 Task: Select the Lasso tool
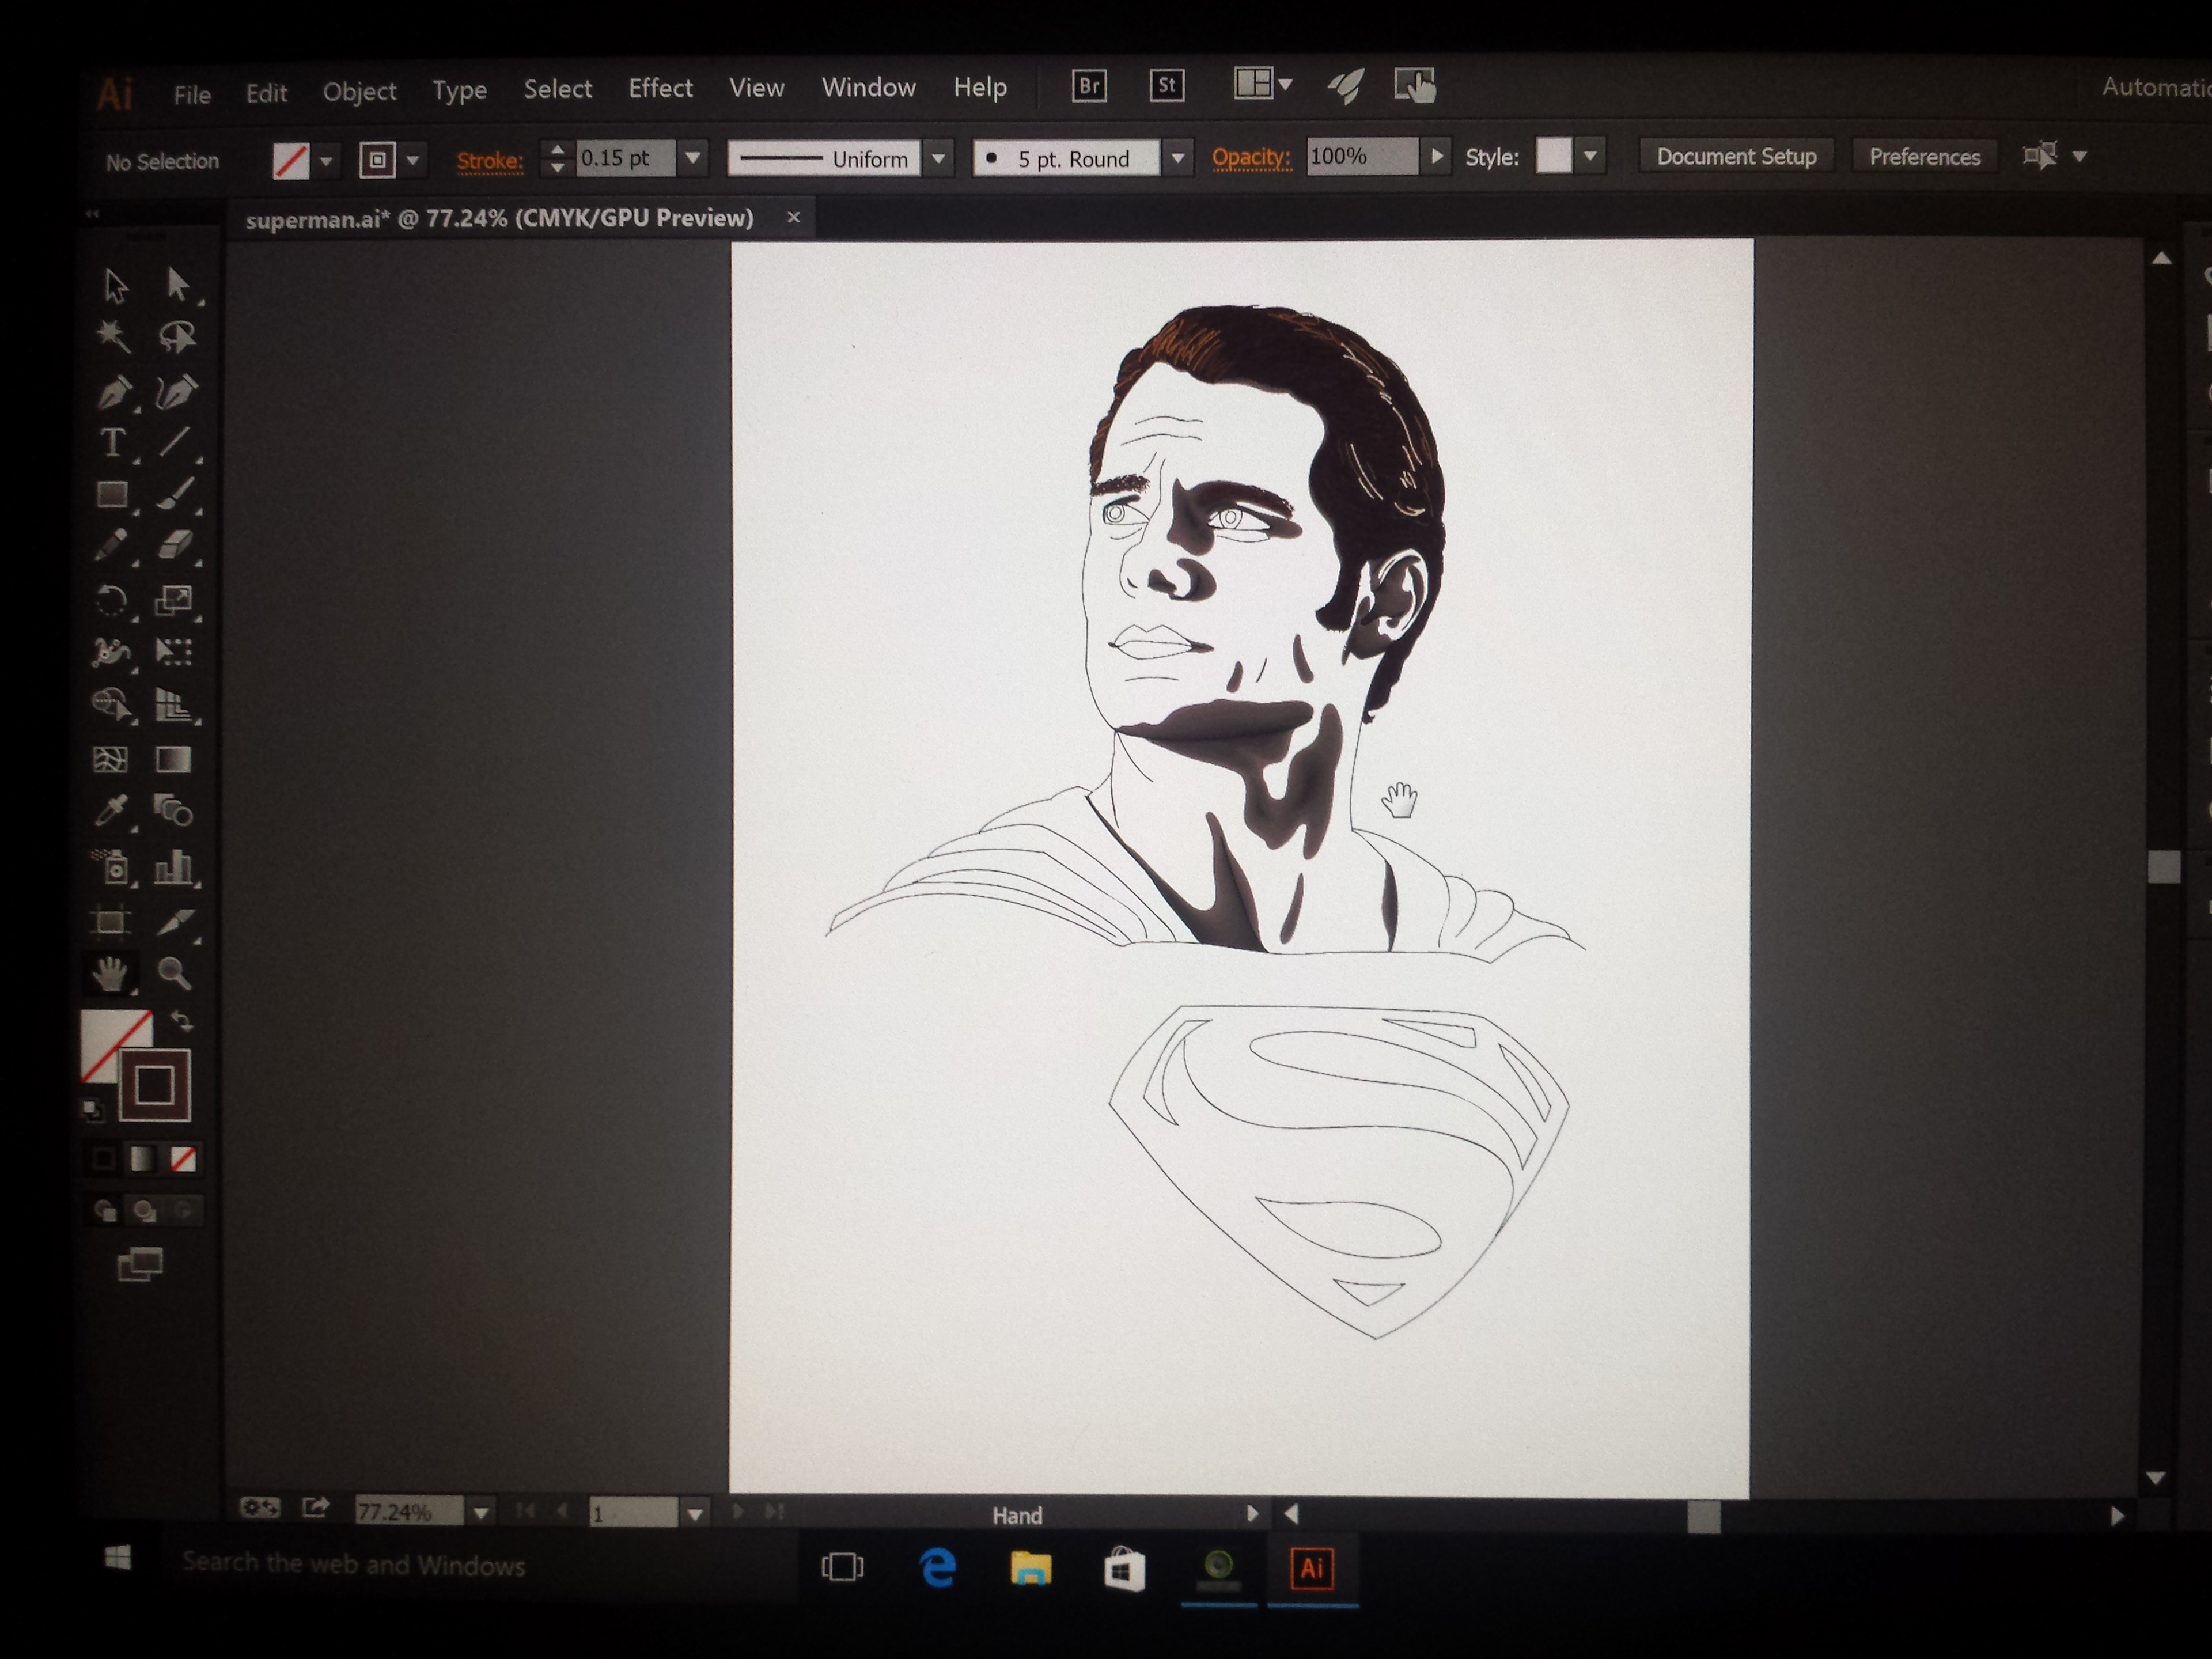[177, 336]
